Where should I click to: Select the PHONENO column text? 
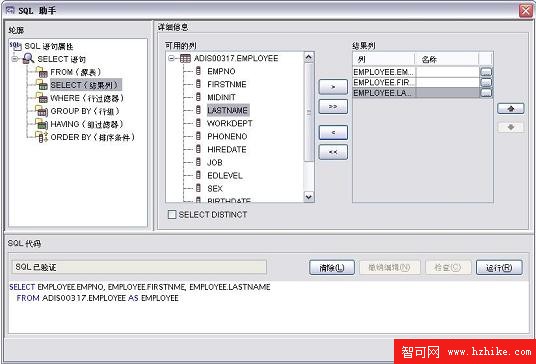pos(227,136)
